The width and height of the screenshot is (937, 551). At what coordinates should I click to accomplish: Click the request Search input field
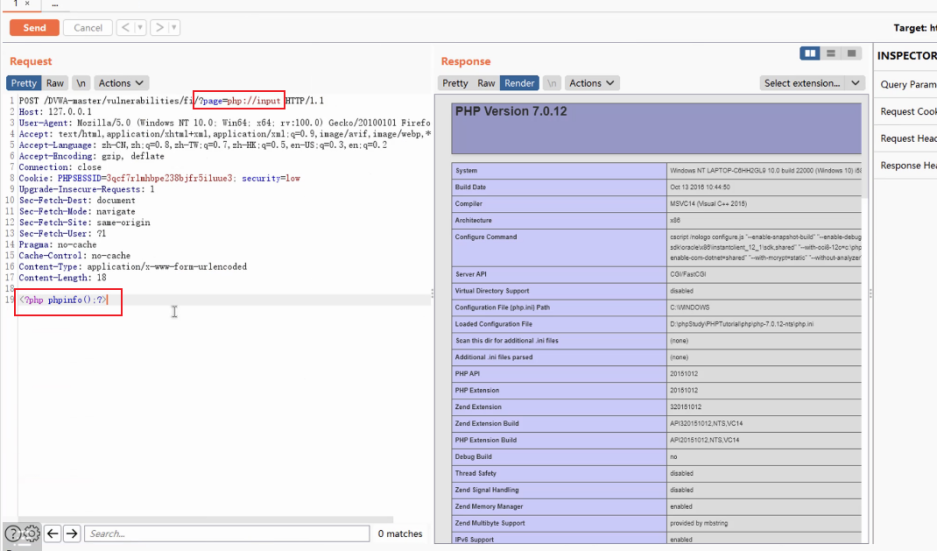click(x=227, y=534)
